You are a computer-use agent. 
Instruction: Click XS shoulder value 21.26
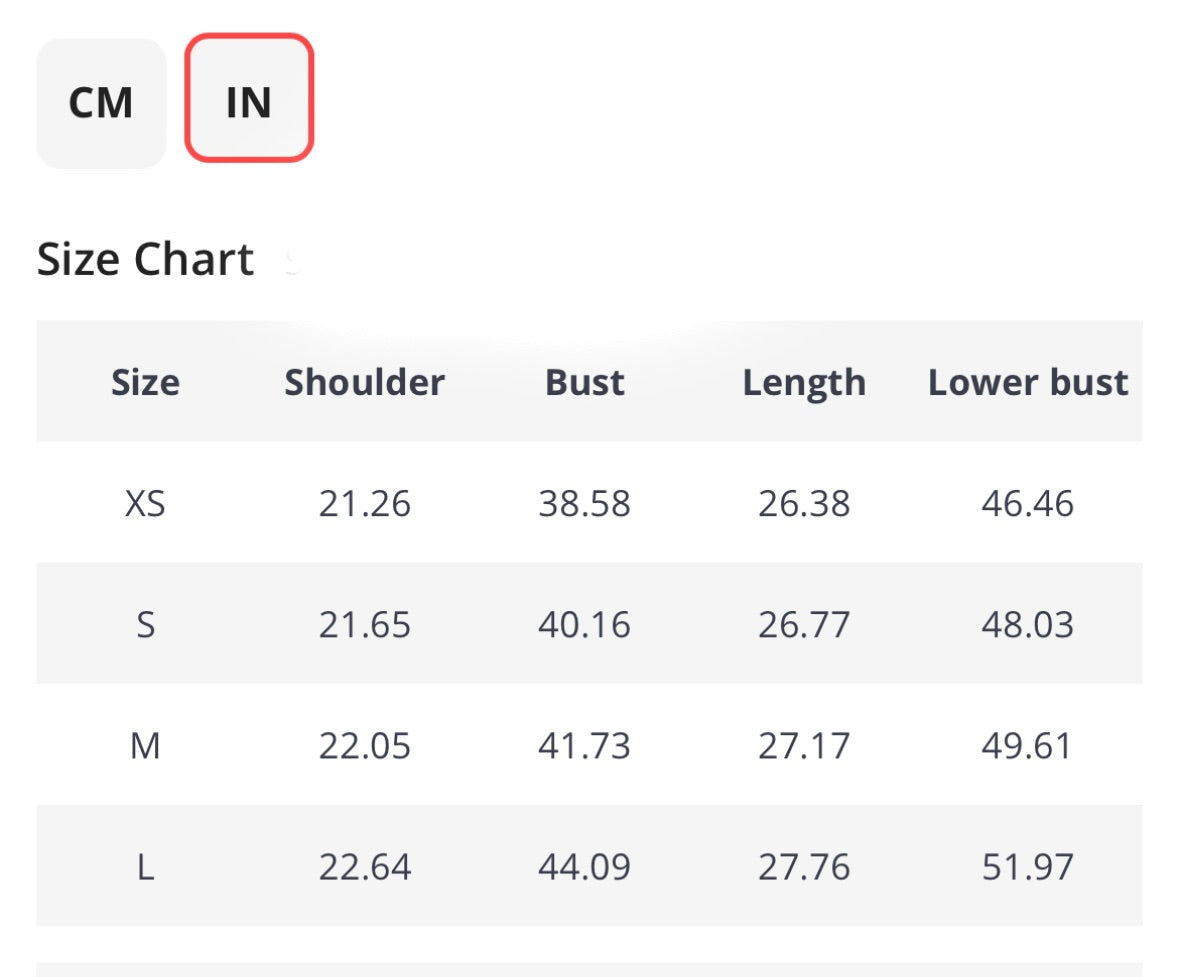click(365, 503)
